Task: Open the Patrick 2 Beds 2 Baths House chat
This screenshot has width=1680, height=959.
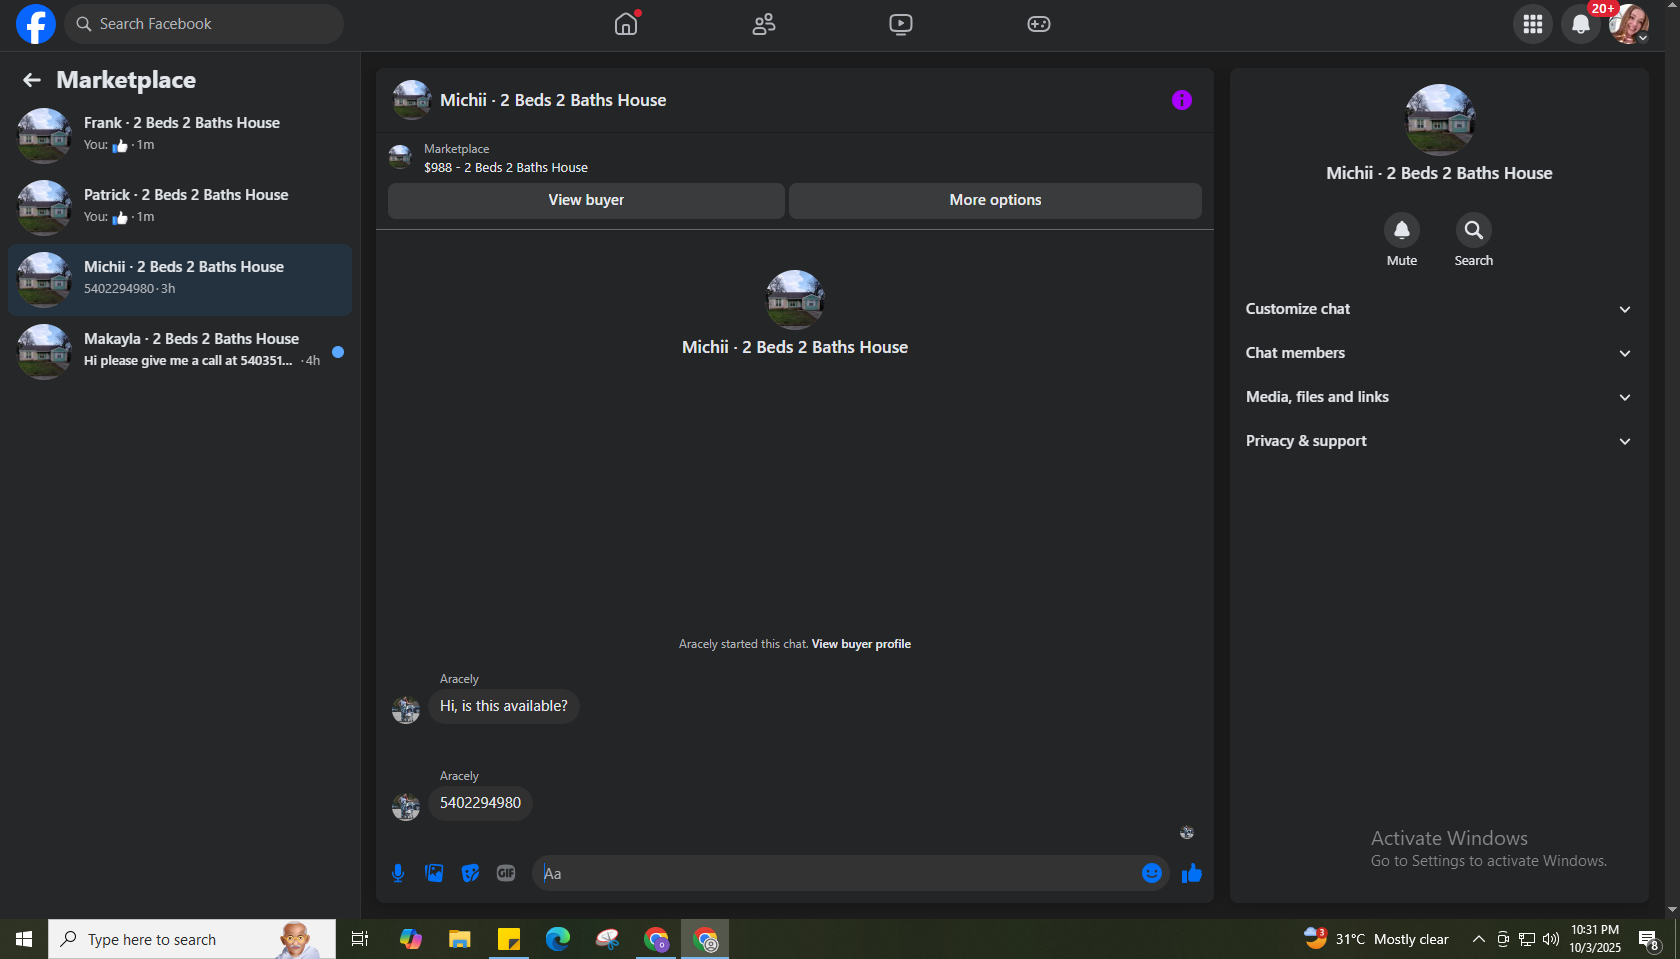Action: [x=180, y=208]
